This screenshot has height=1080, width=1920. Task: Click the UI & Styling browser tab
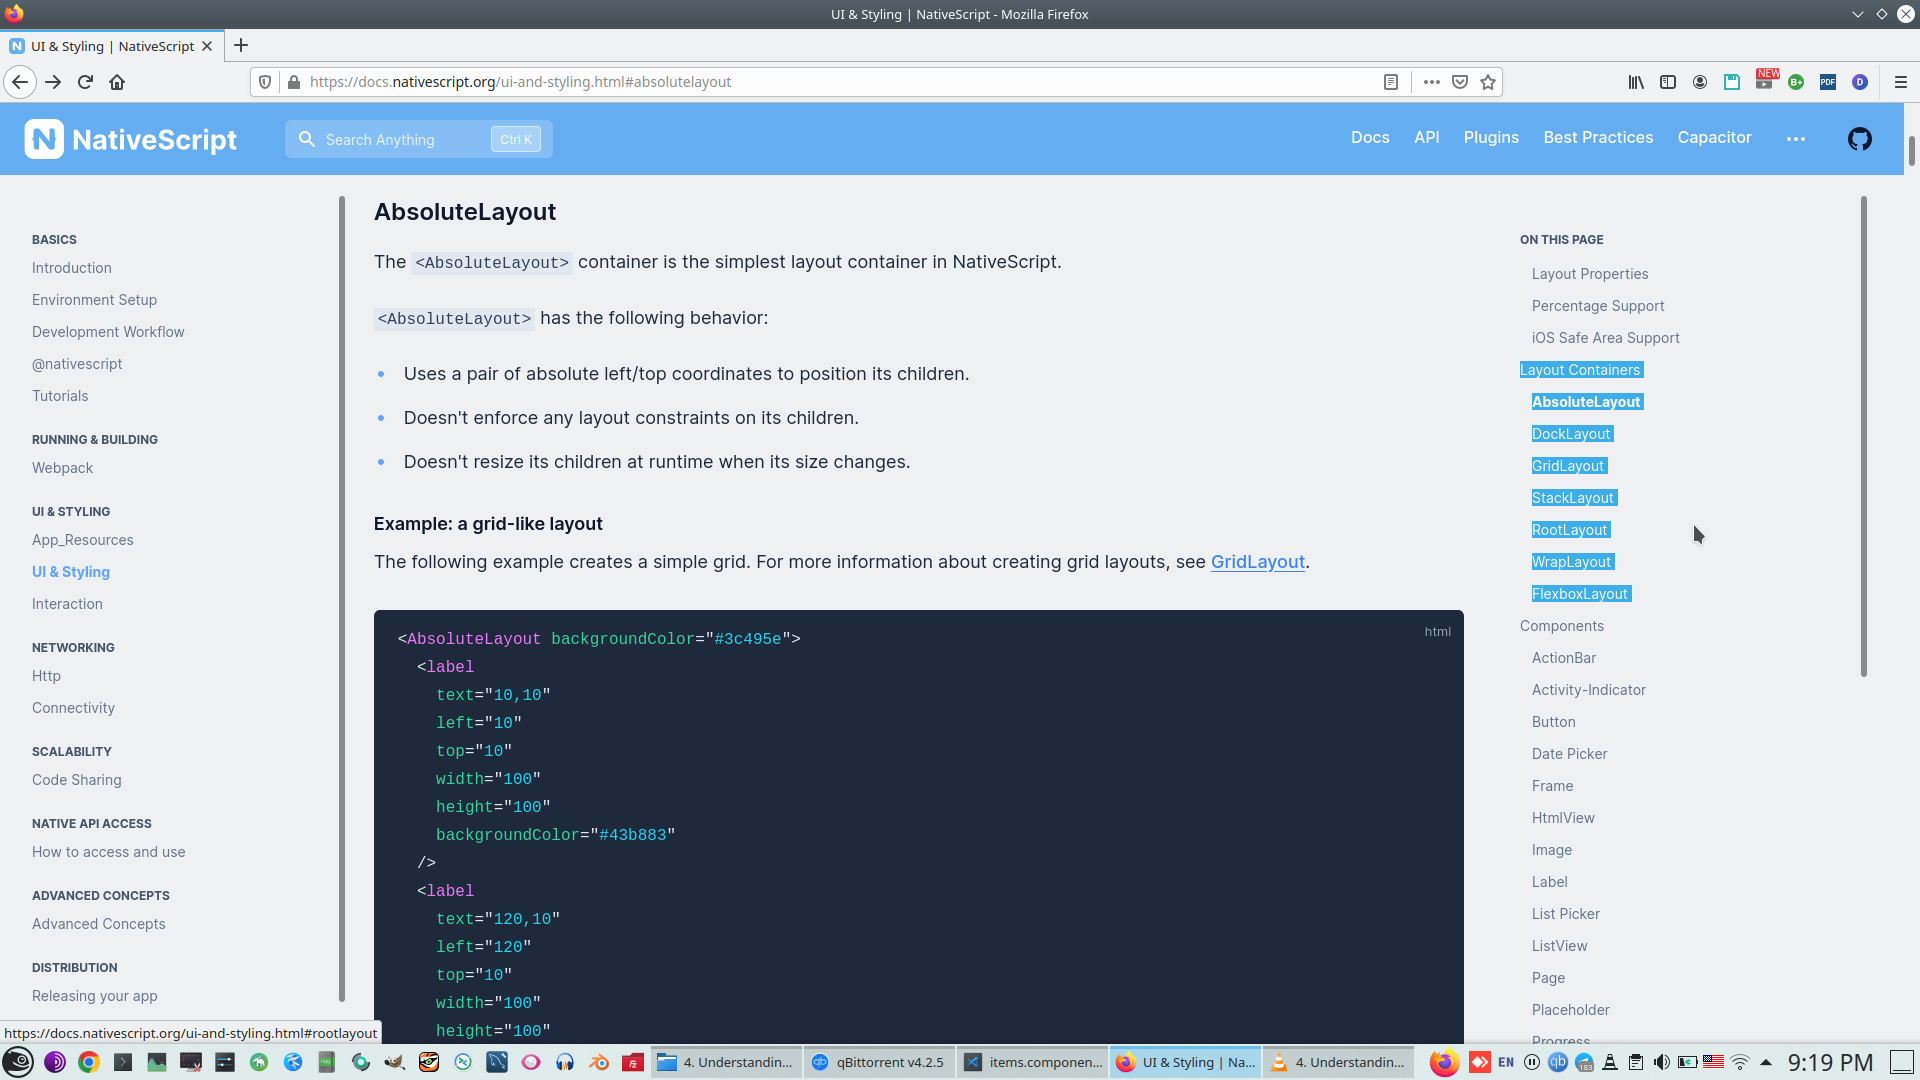click(x=110, y=46)
